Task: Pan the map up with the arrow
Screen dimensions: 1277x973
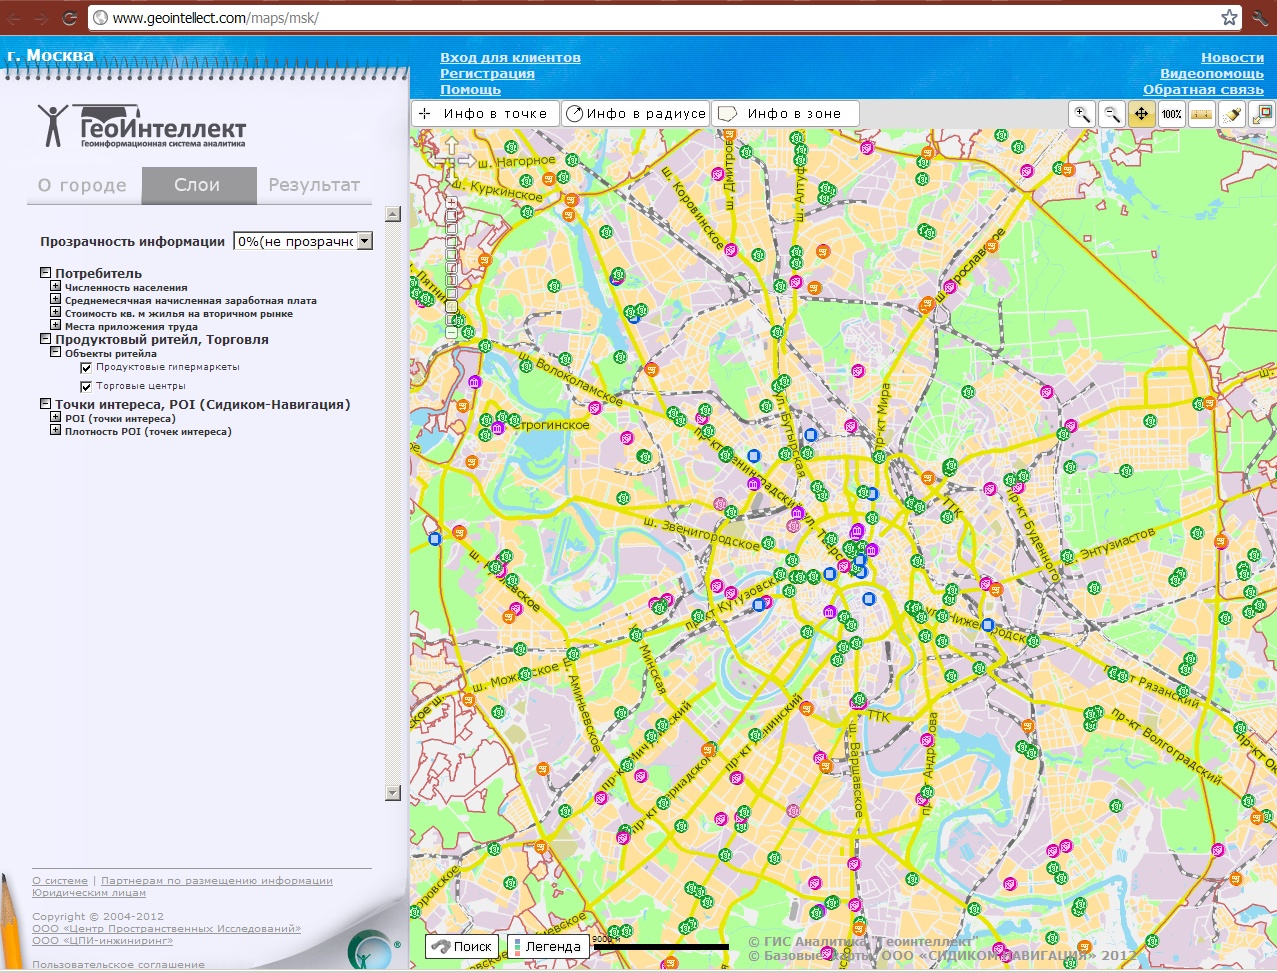Action: 451,144
